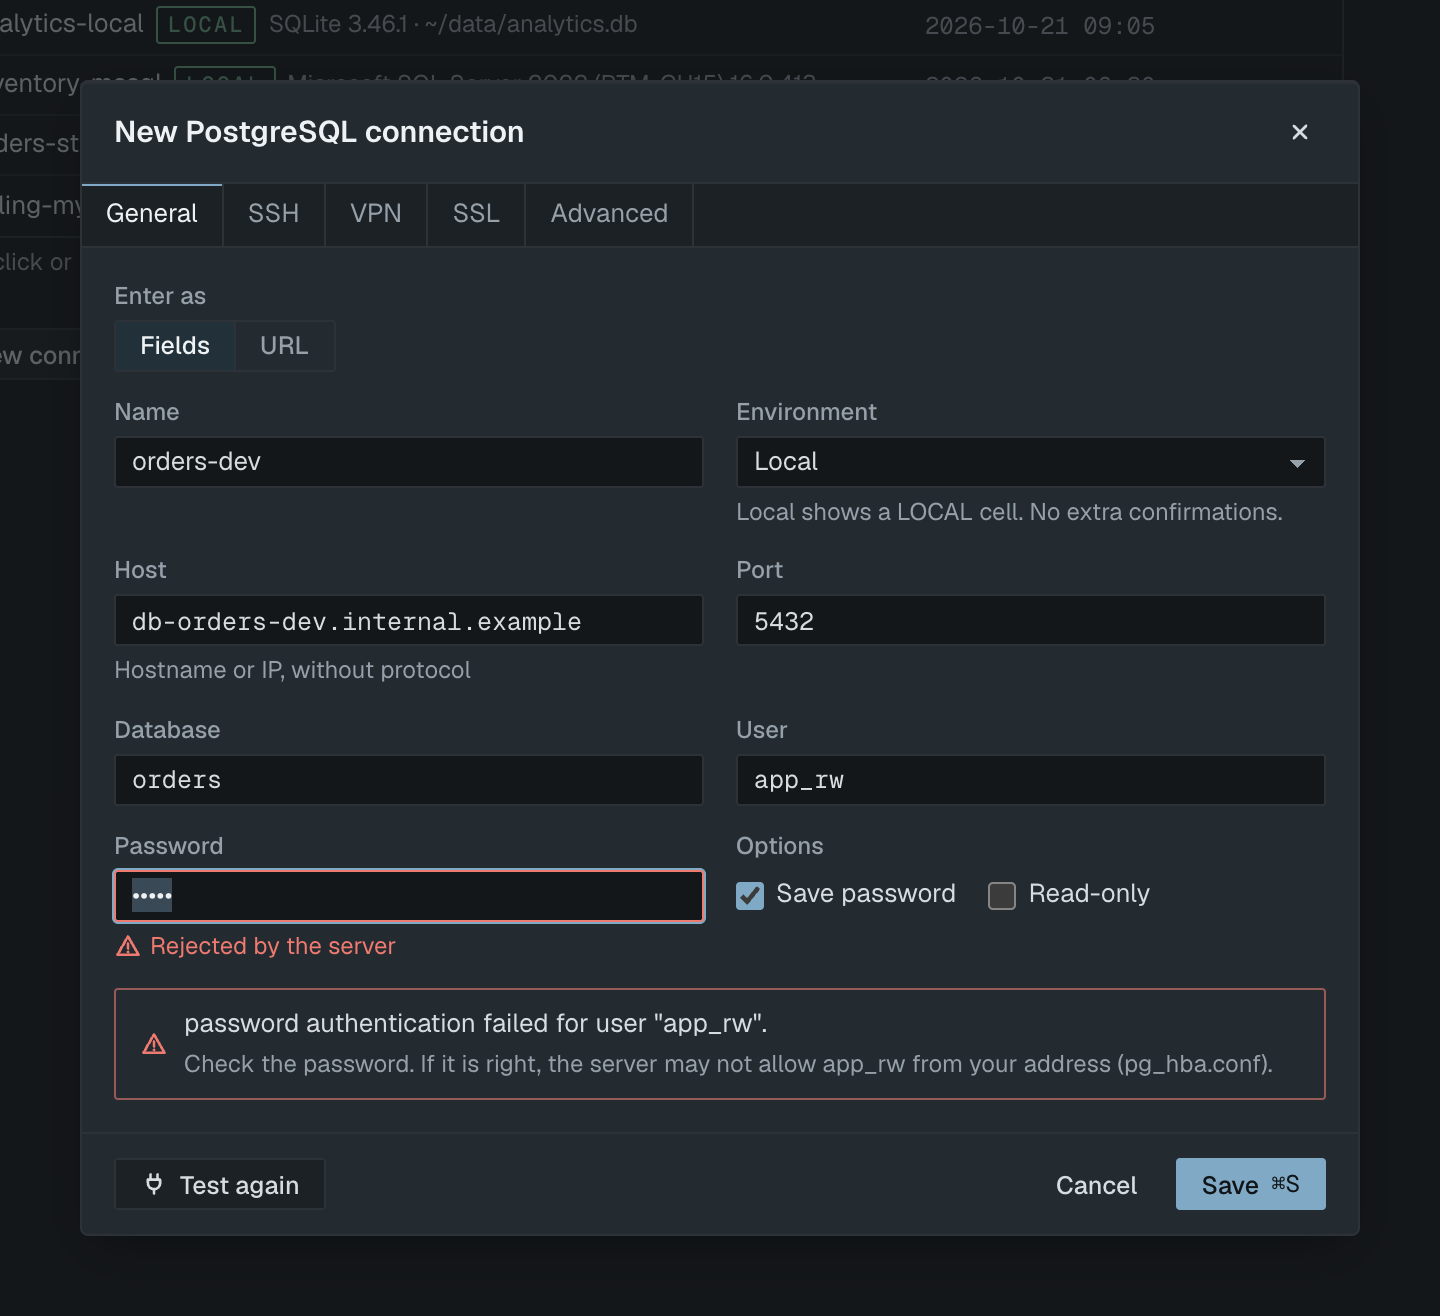
Task: Click the Database field with orders
Action: [409, 780]
